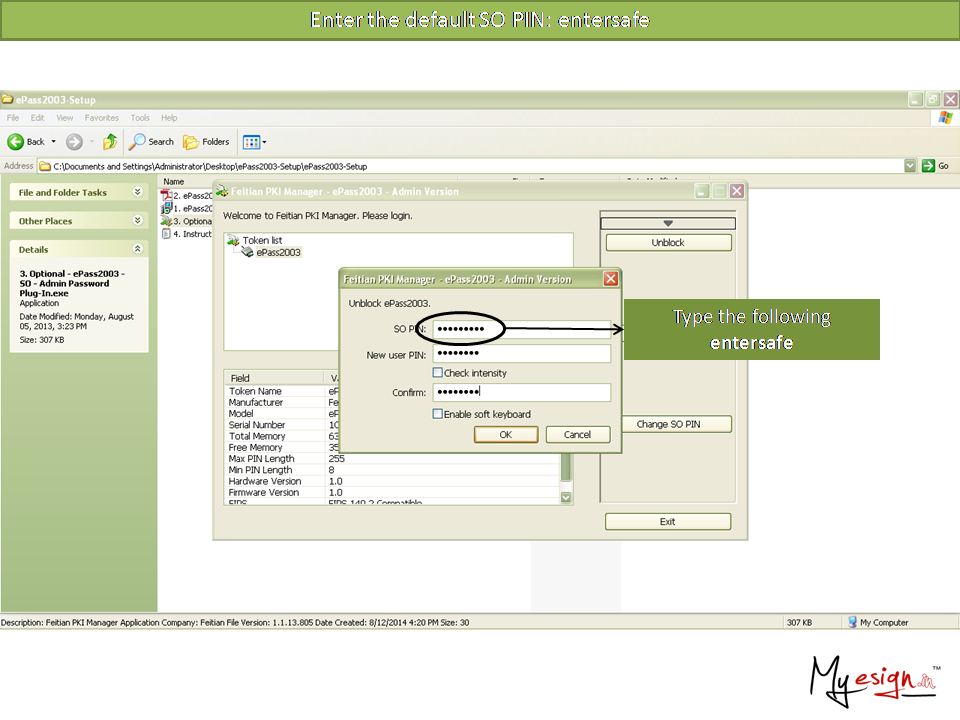Click inside the SO PIN field
This screenshot has width=960, height=720.
tap(522, 329)
